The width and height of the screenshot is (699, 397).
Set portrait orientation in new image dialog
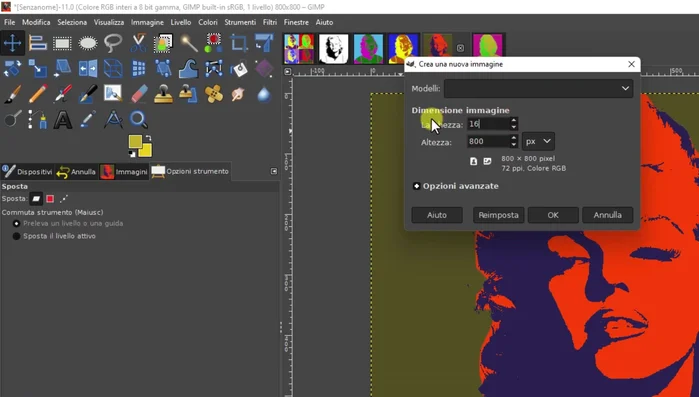pos(473,161)
